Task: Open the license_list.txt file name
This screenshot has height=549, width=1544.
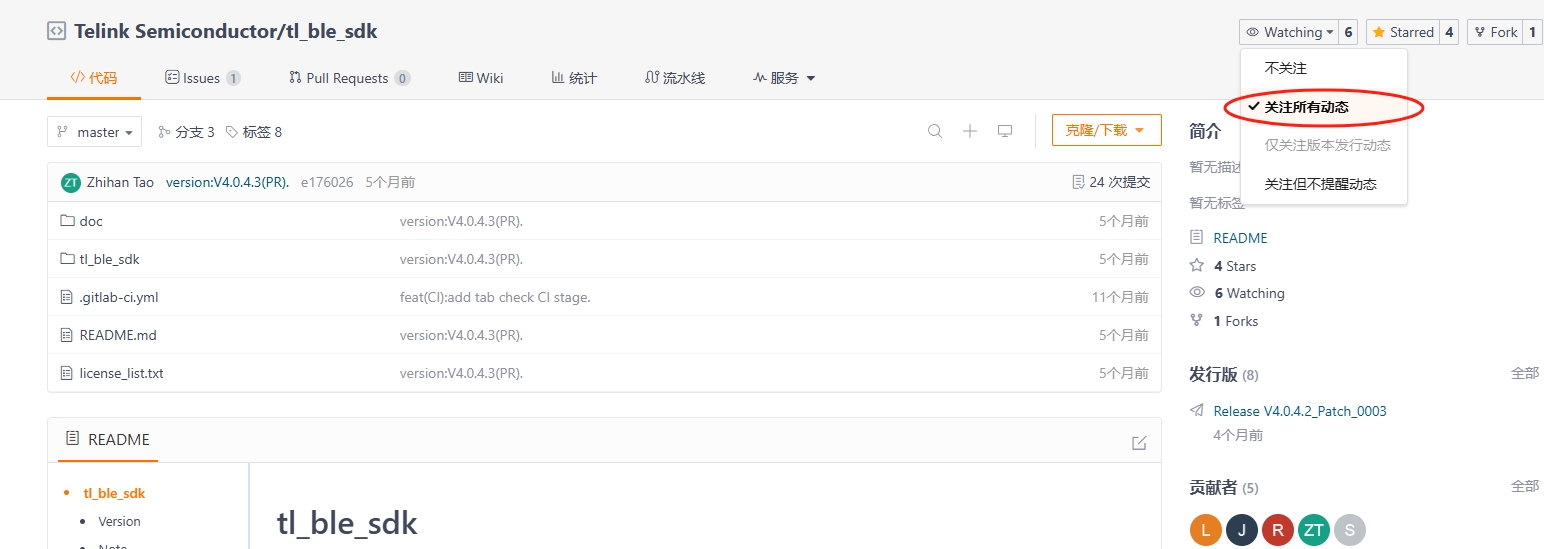Action: [x=122, y=373]
